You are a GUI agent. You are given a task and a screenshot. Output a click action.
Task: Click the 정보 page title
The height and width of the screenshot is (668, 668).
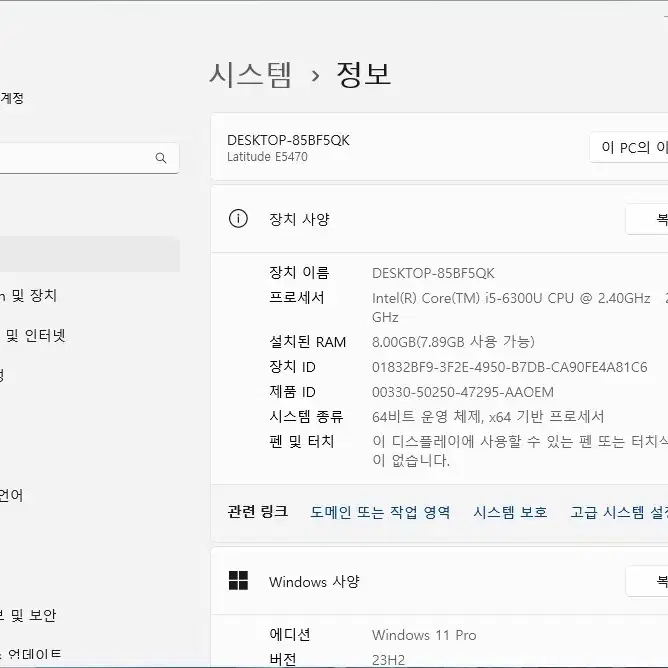click(x=363, y=74)
